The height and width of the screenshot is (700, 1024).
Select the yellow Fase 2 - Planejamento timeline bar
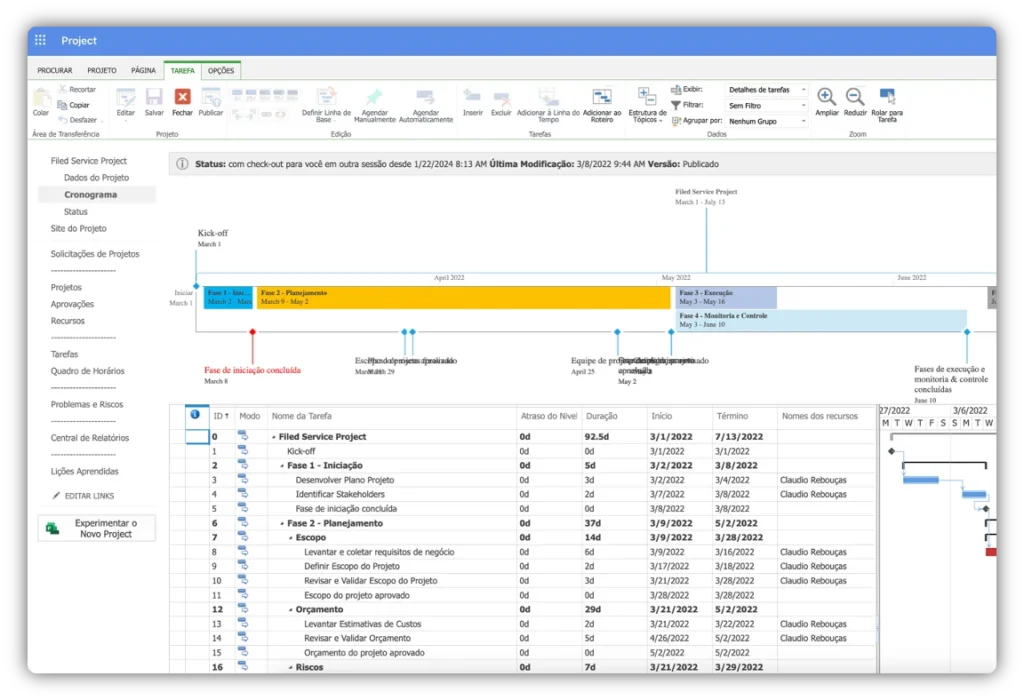[x=462, y=297]
